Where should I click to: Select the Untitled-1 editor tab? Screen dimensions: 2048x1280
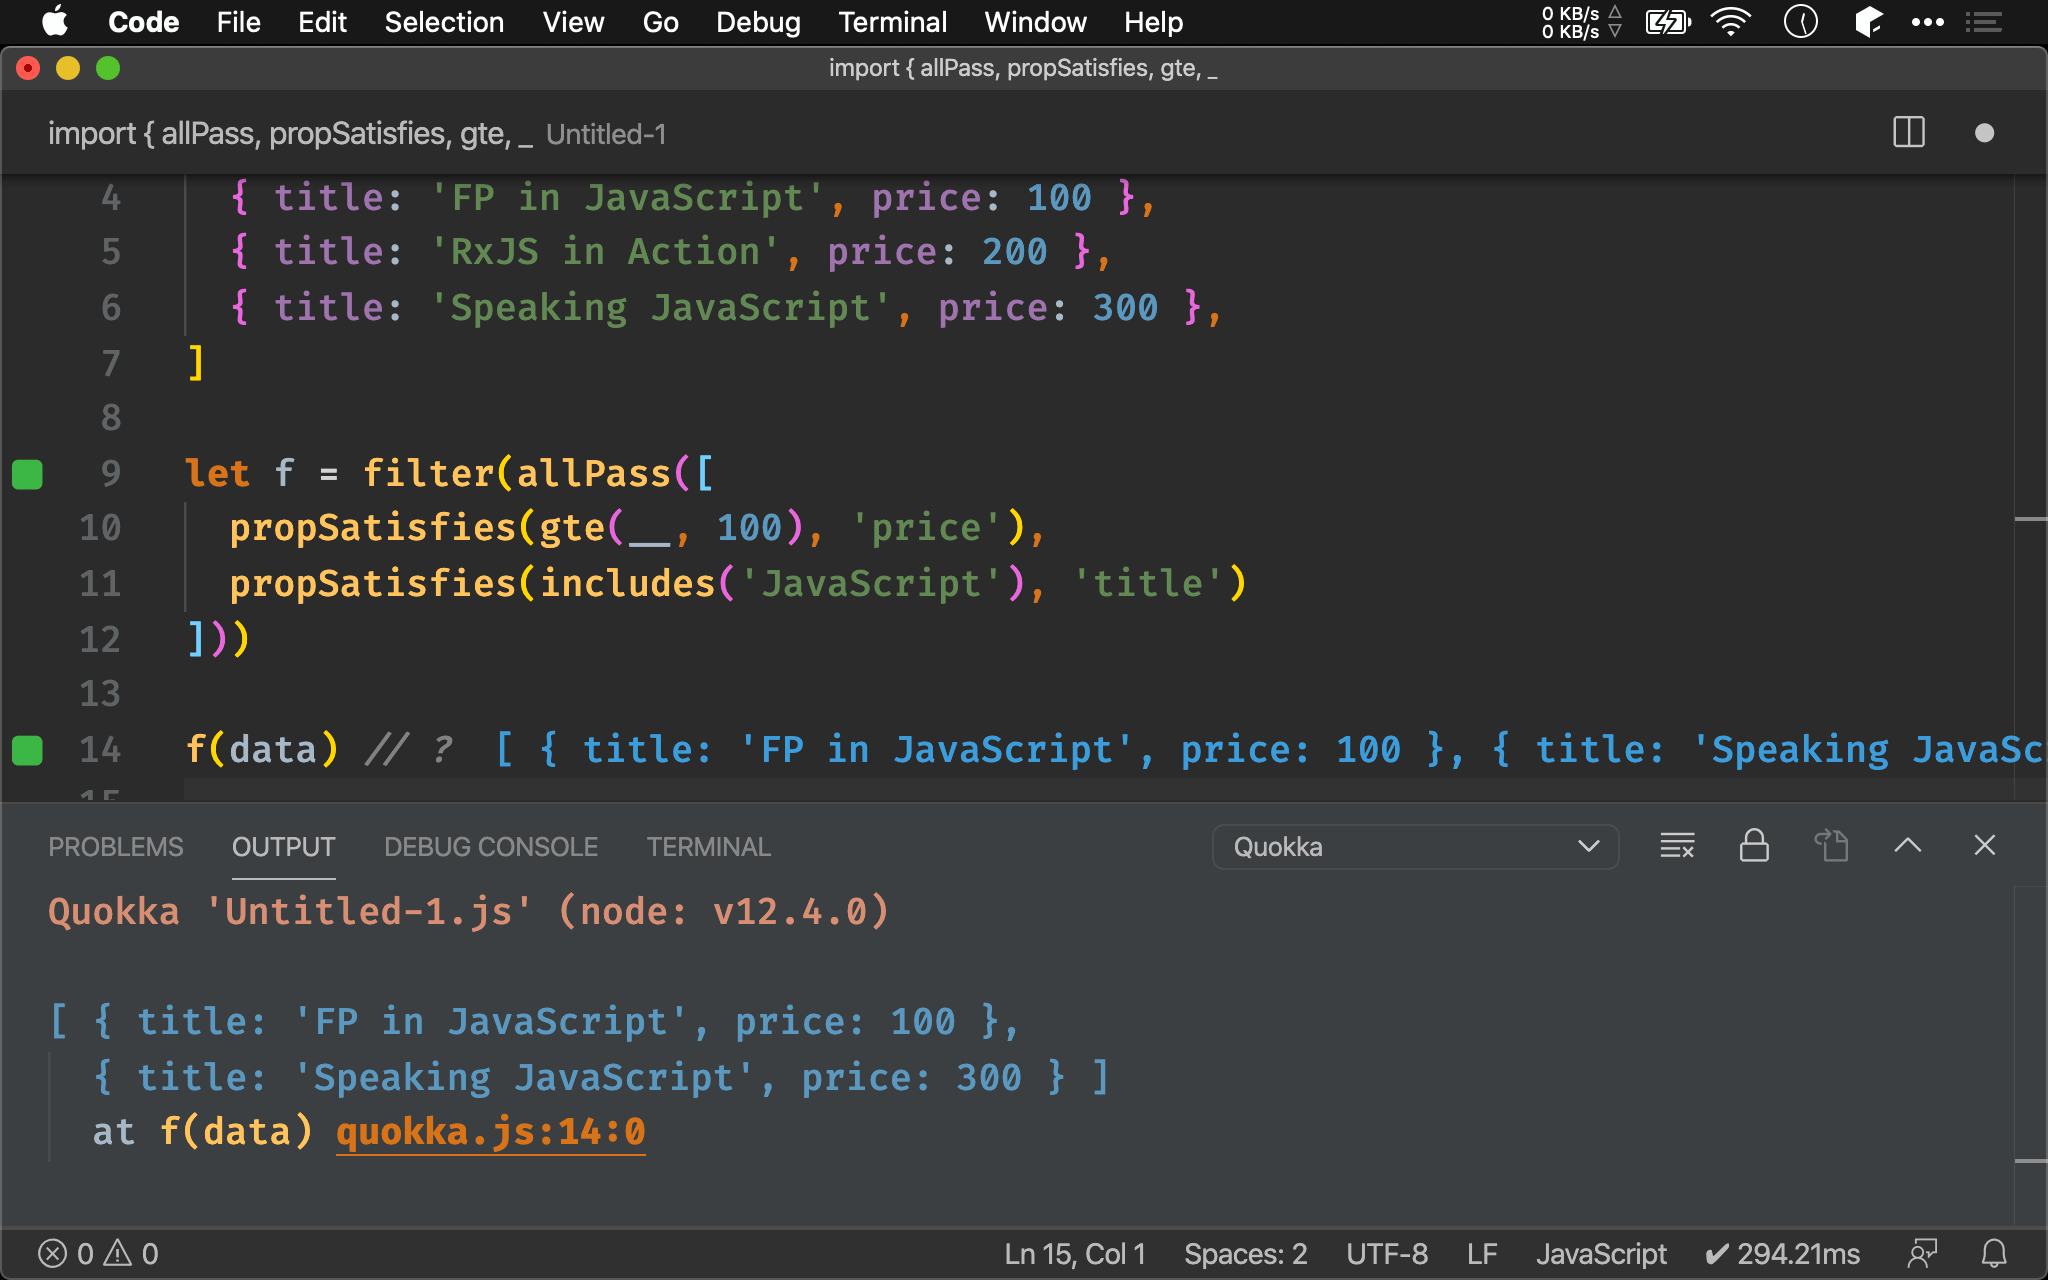coord(357,134)
